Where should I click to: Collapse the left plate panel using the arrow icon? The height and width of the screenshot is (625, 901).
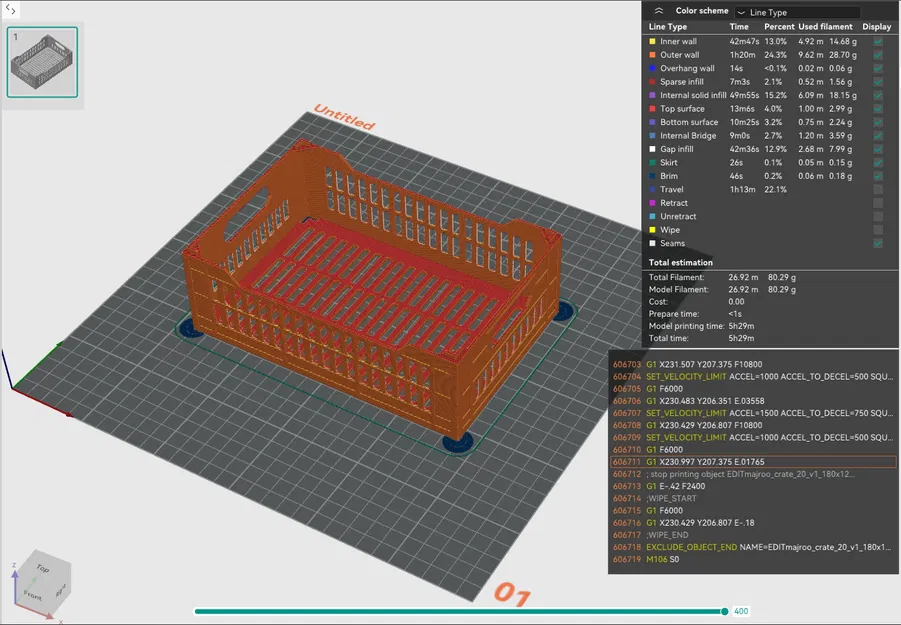12,10
